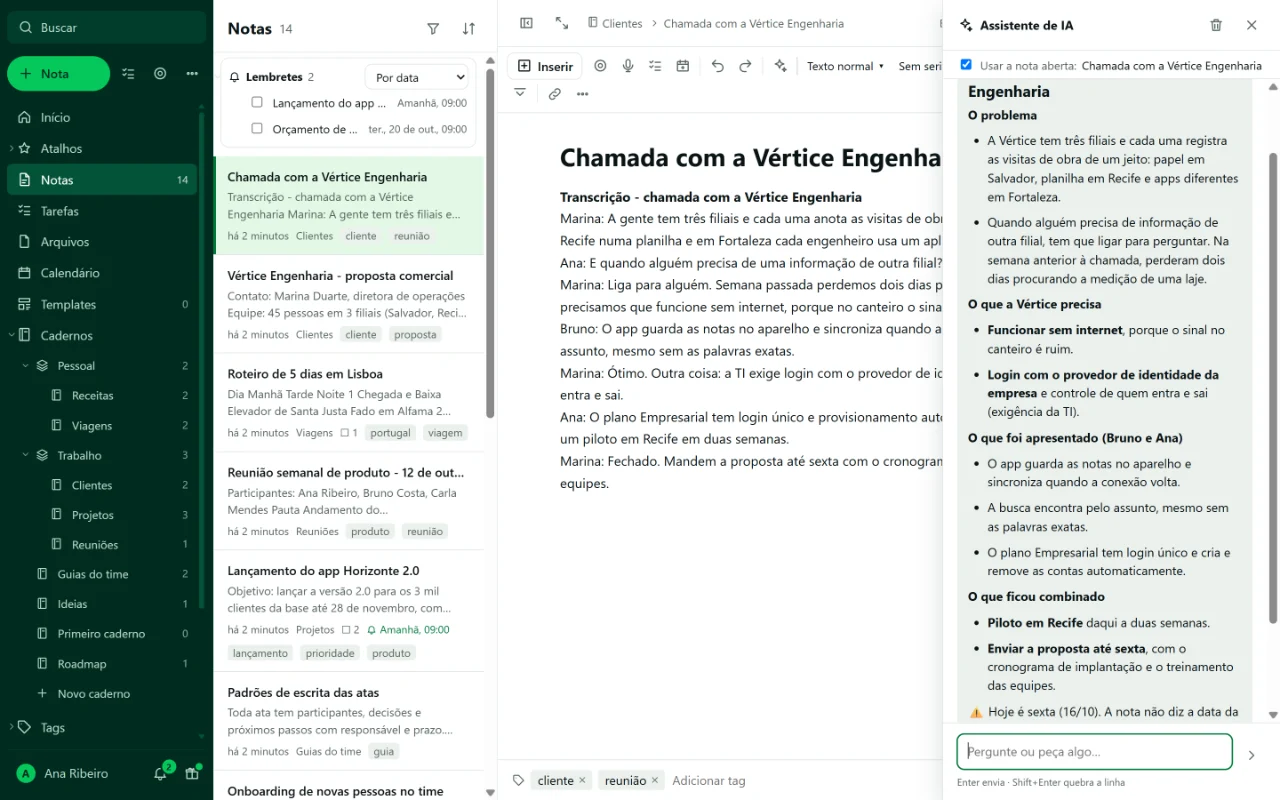
Task: Open Tarefas in the sidebar
Action: (x=103, y=211)
